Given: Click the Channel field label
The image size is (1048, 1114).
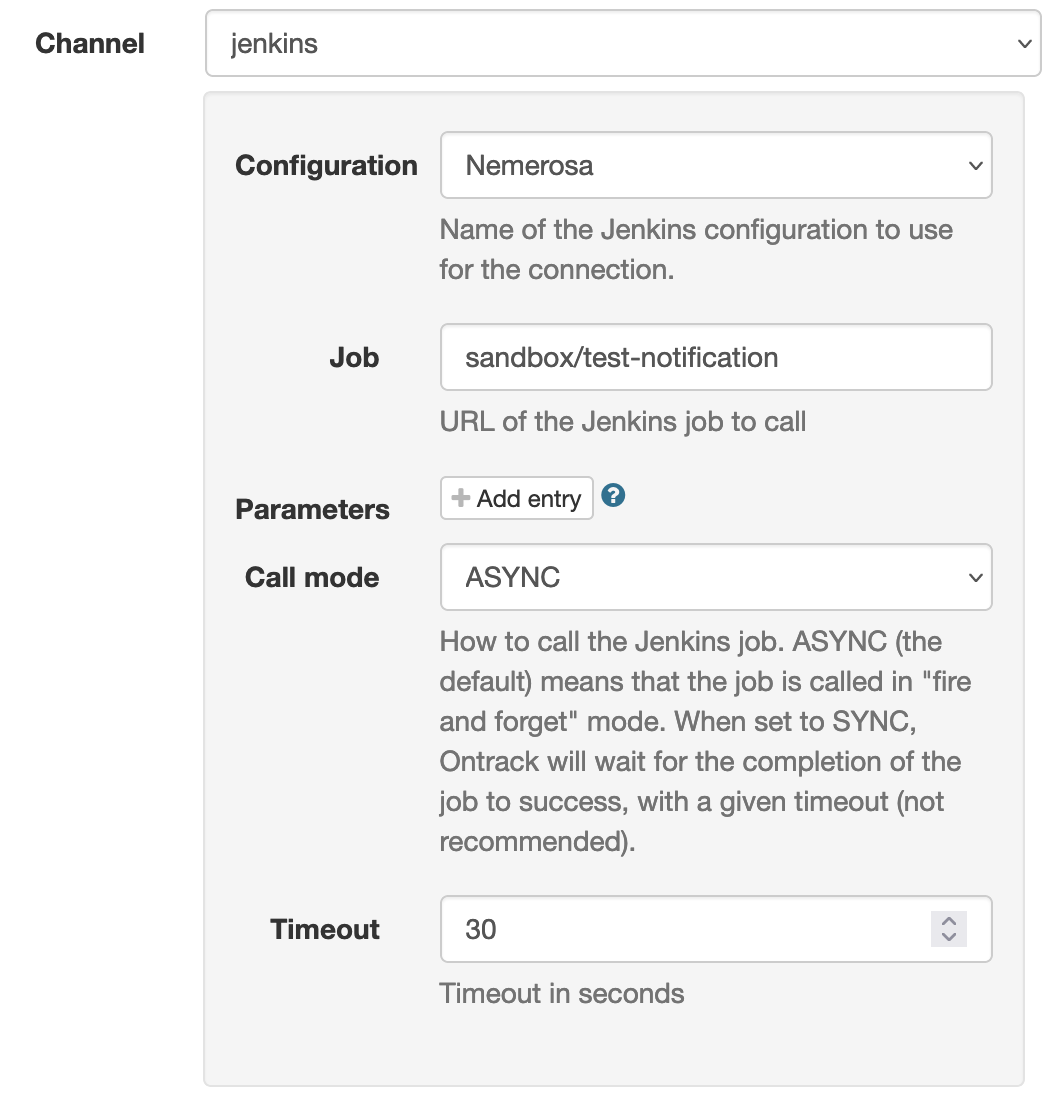Looking at the screenshot, I should pos(90,44).
